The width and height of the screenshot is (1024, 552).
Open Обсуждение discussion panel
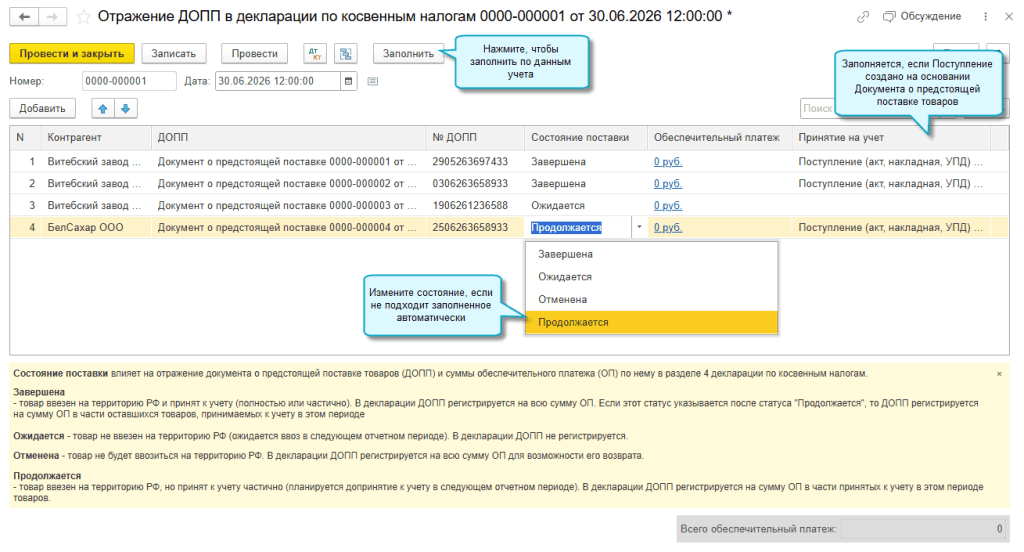pyautogui.click(x=921, y=16)
